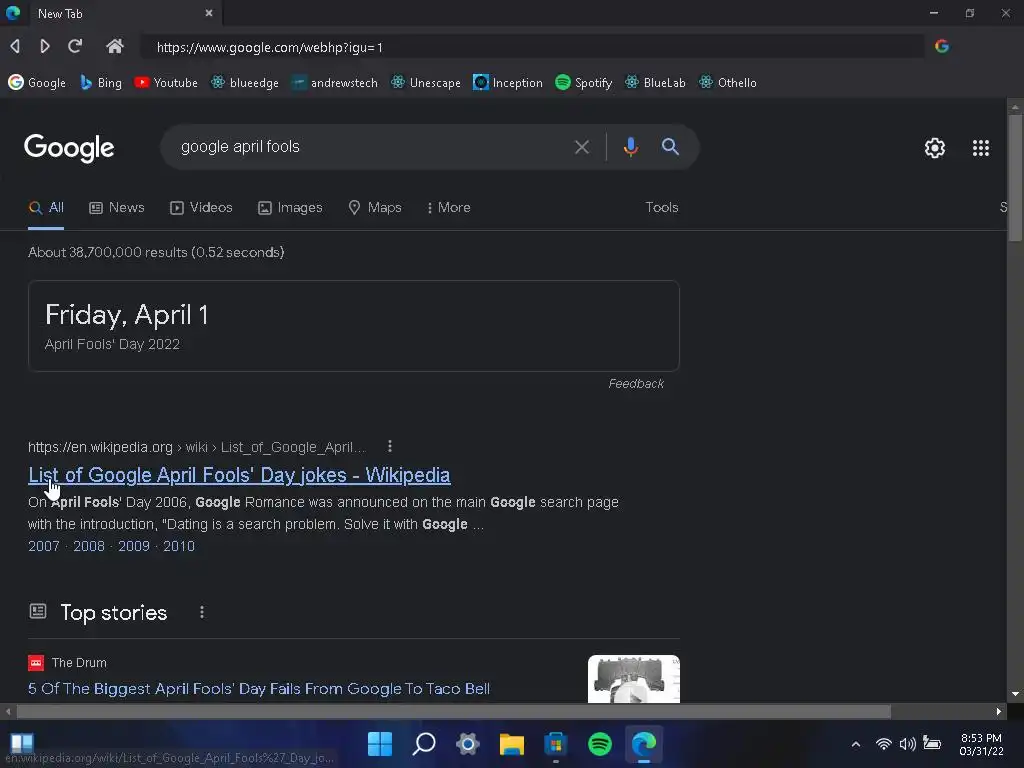Clear the search box with X
The width and height of the screenshot is (1024, 768).
point(581,147)
